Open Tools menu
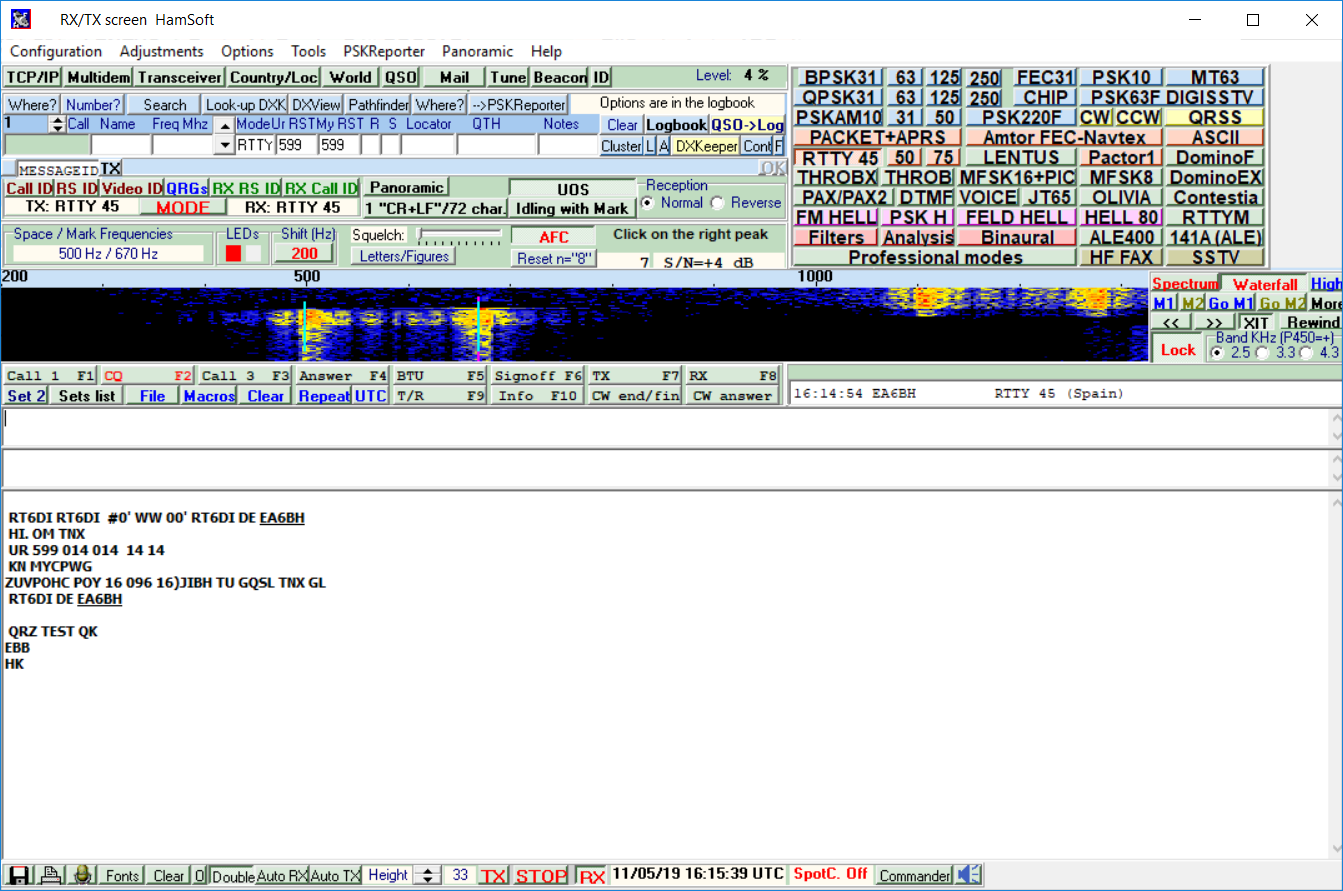Image resolution: width=1343 pixels, height=891 pixels. coord(308,51)
